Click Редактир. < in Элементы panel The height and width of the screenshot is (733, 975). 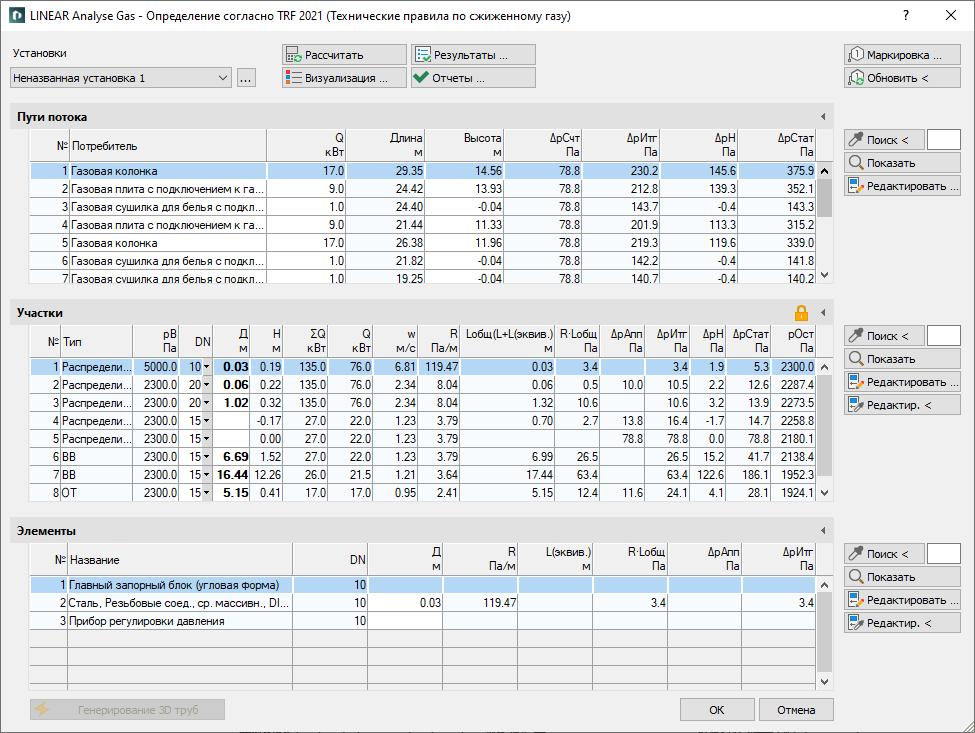pyautogui.click(x=902, y=623)
